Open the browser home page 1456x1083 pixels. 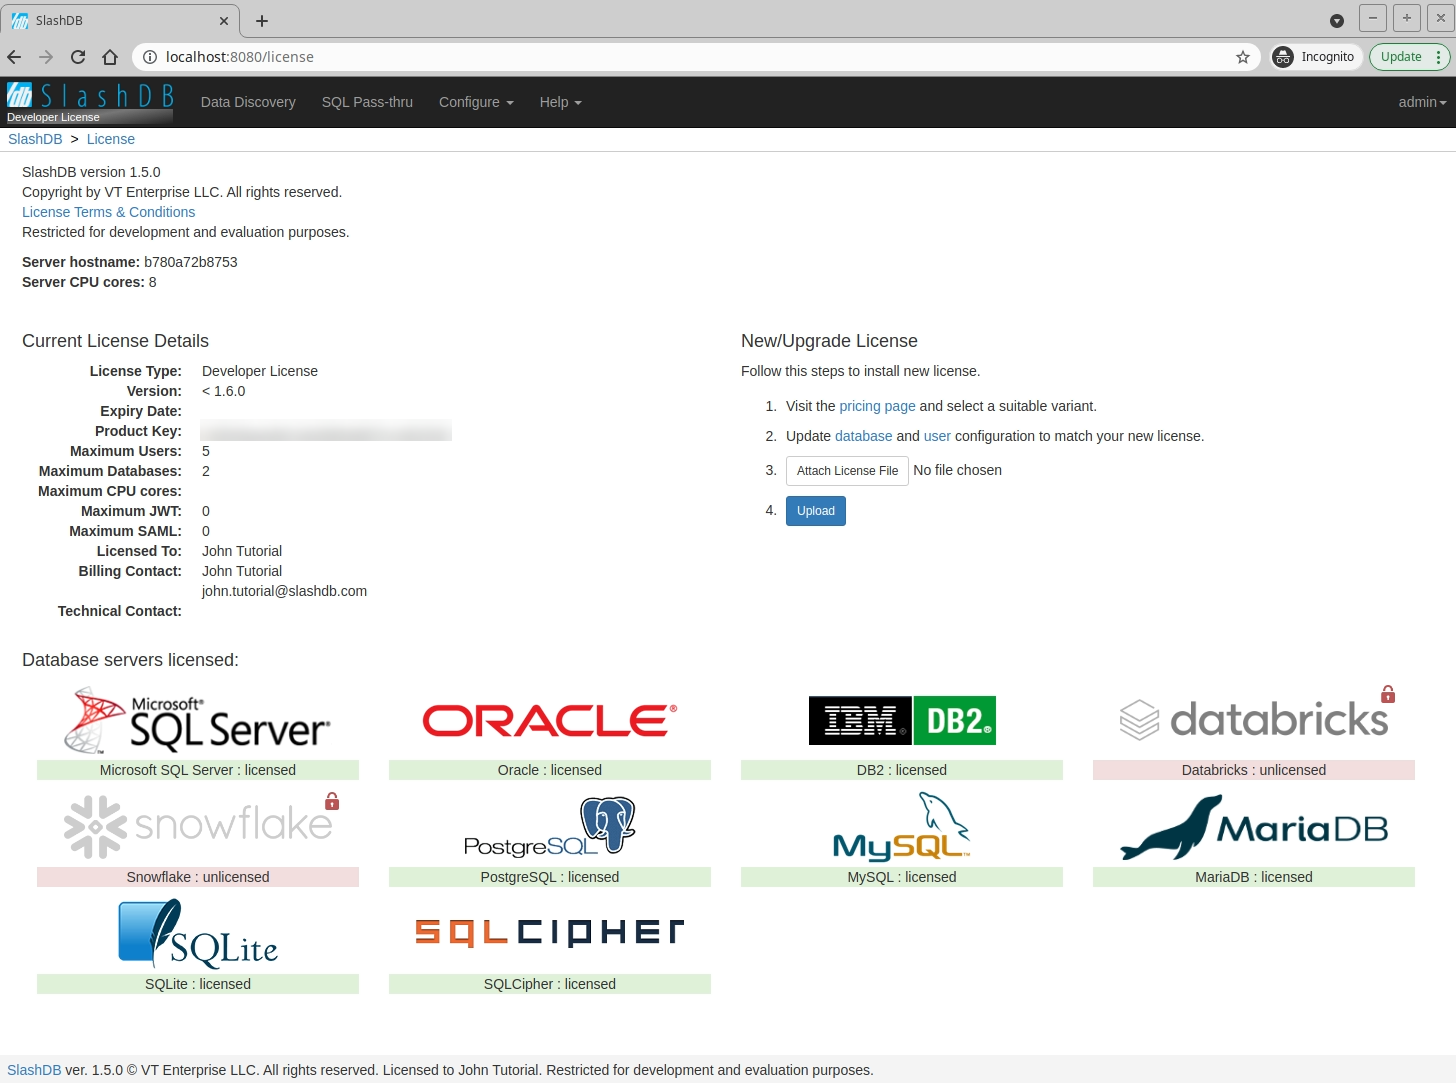click(x=110, y=57)
